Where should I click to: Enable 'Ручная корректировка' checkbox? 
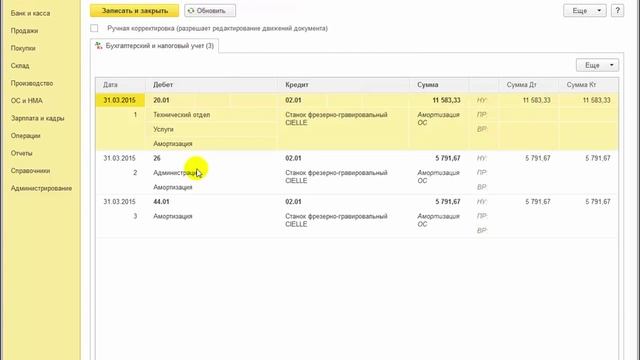(94, 28)
